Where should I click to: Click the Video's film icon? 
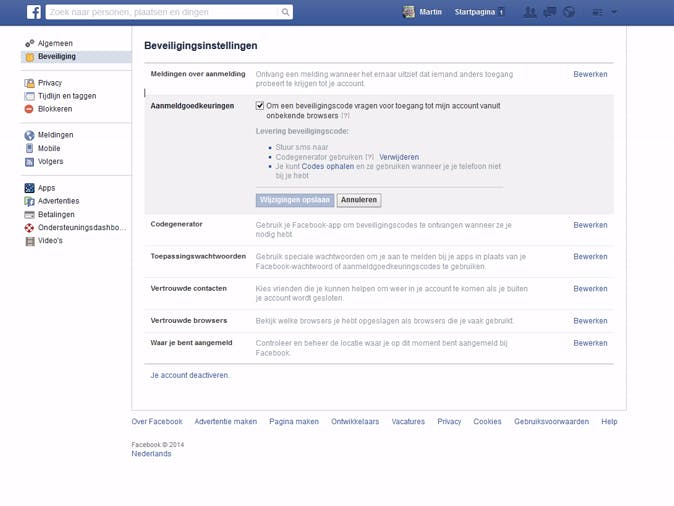click(30, 241)
